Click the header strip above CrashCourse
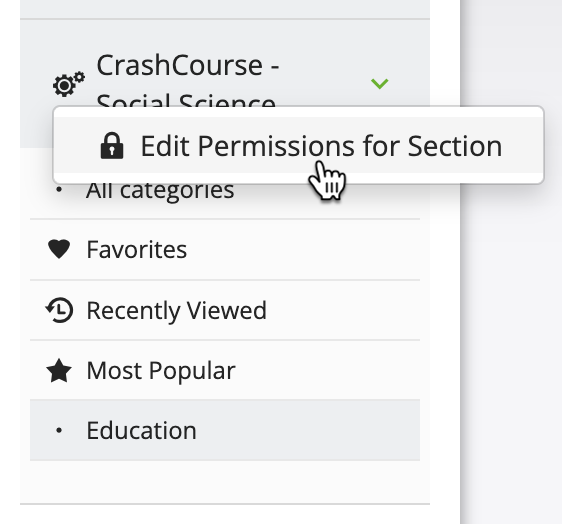562x524 pixels. pos(225,9)
